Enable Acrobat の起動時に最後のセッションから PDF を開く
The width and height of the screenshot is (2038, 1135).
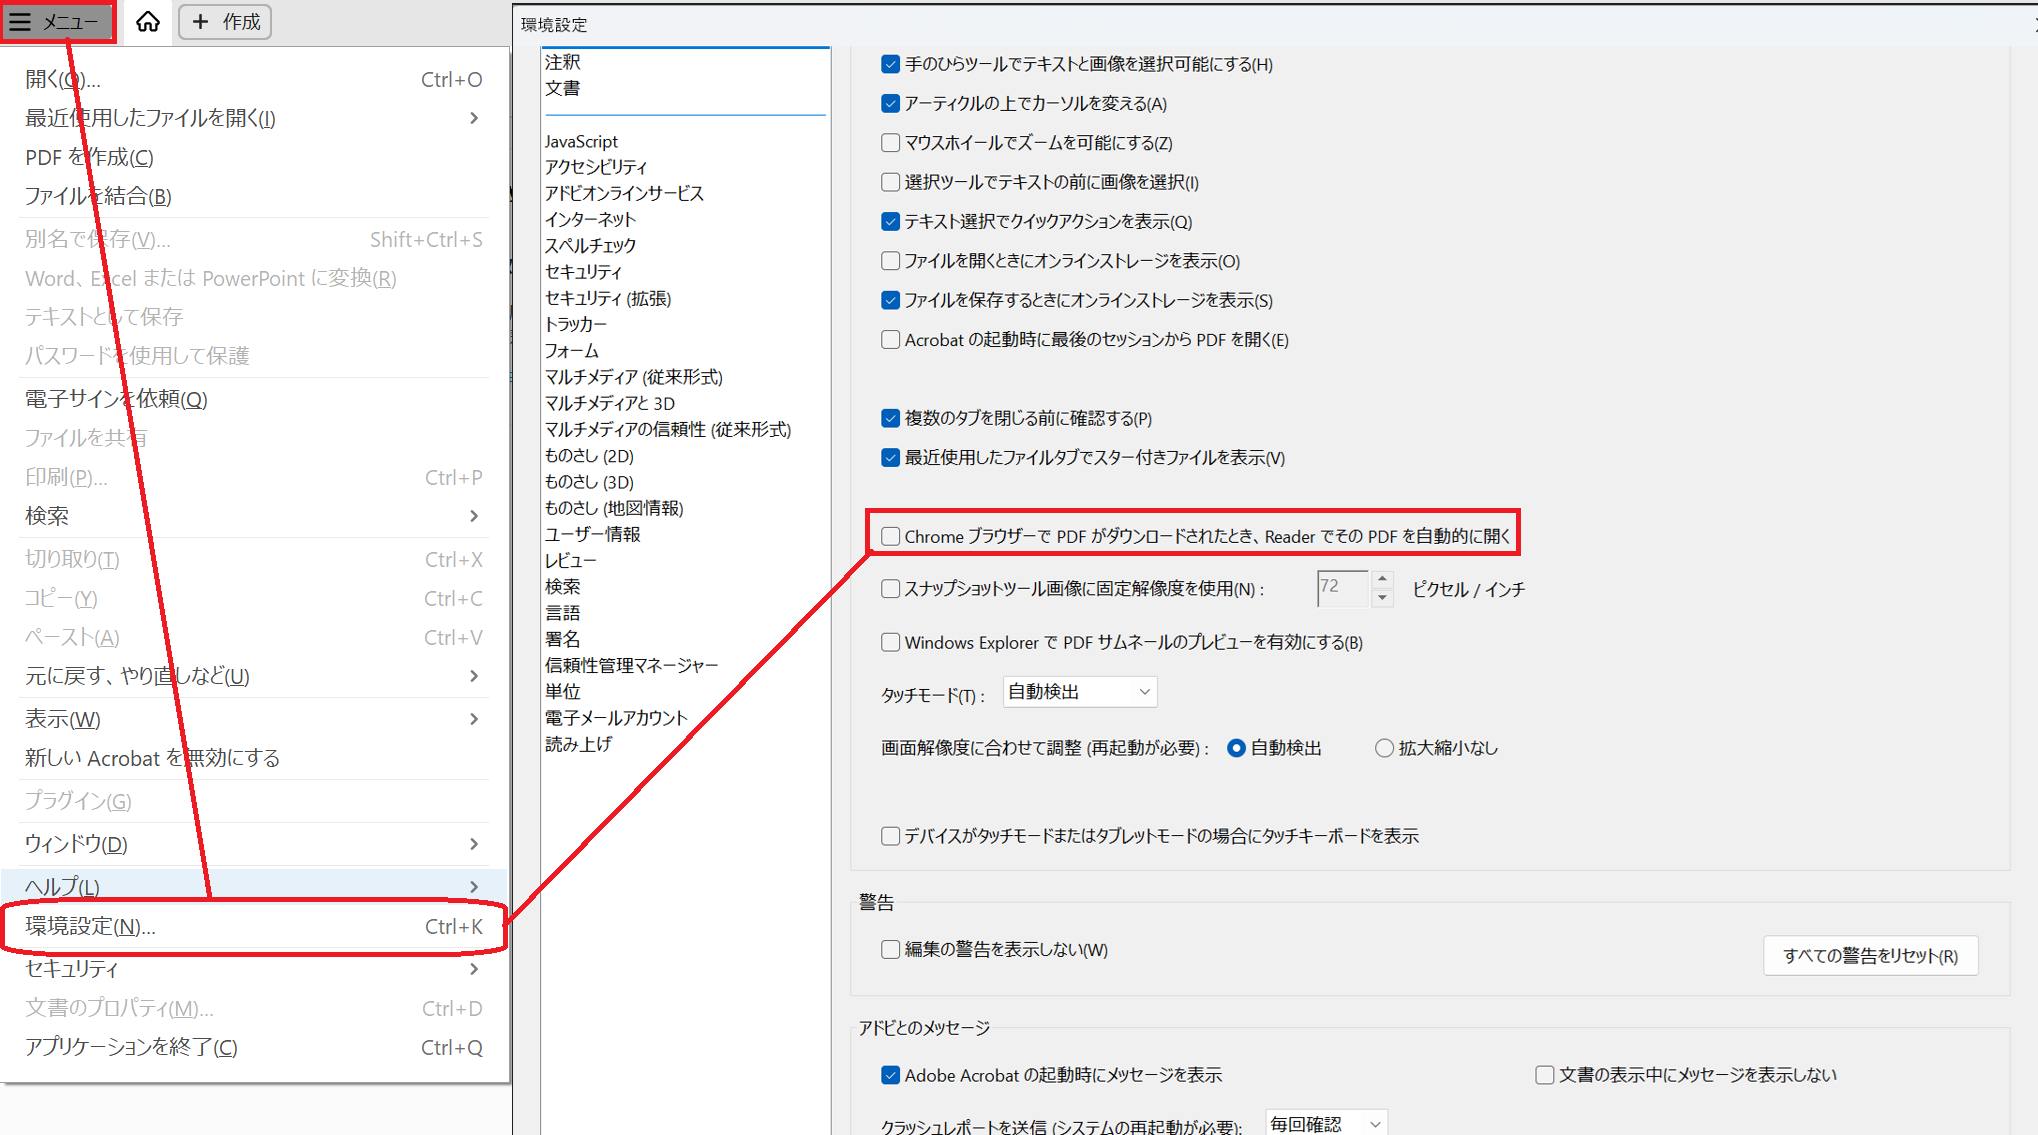pos(890,340)
